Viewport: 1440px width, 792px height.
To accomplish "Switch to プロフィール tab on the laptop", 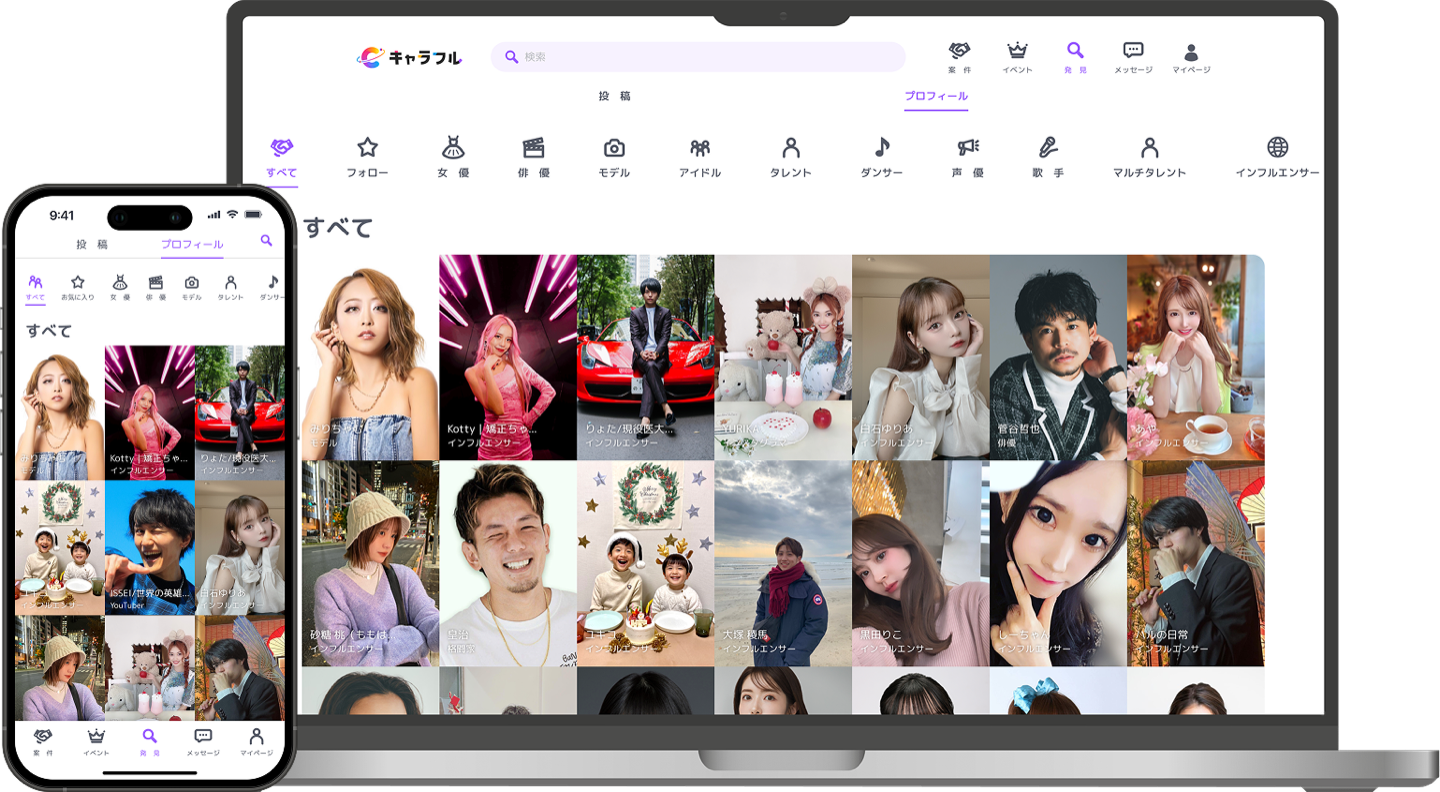I will (936, 96).
